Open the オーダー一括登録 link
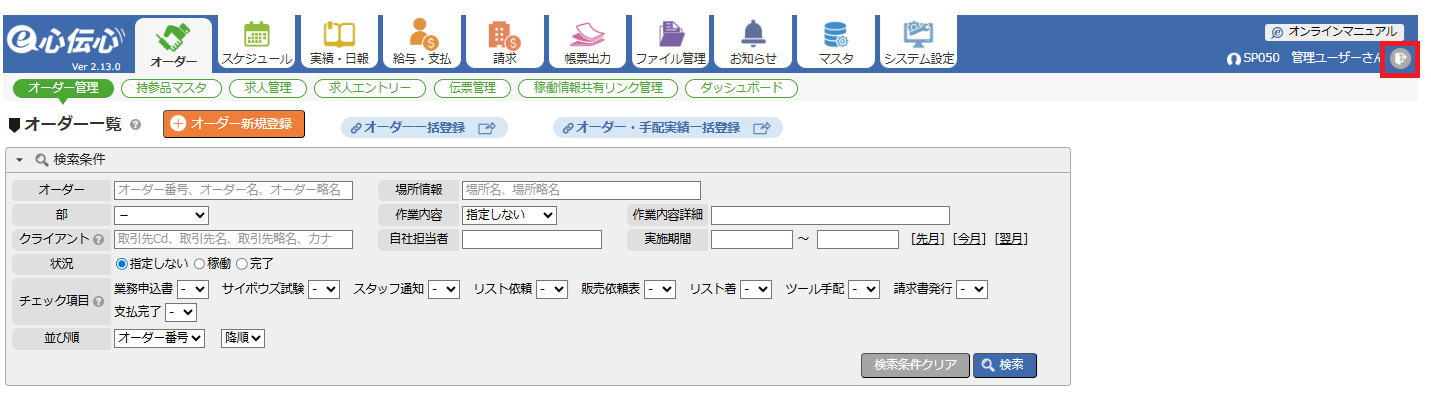Image resolution: width=1431 pixels, height=395 pixels. coord(425,128)
